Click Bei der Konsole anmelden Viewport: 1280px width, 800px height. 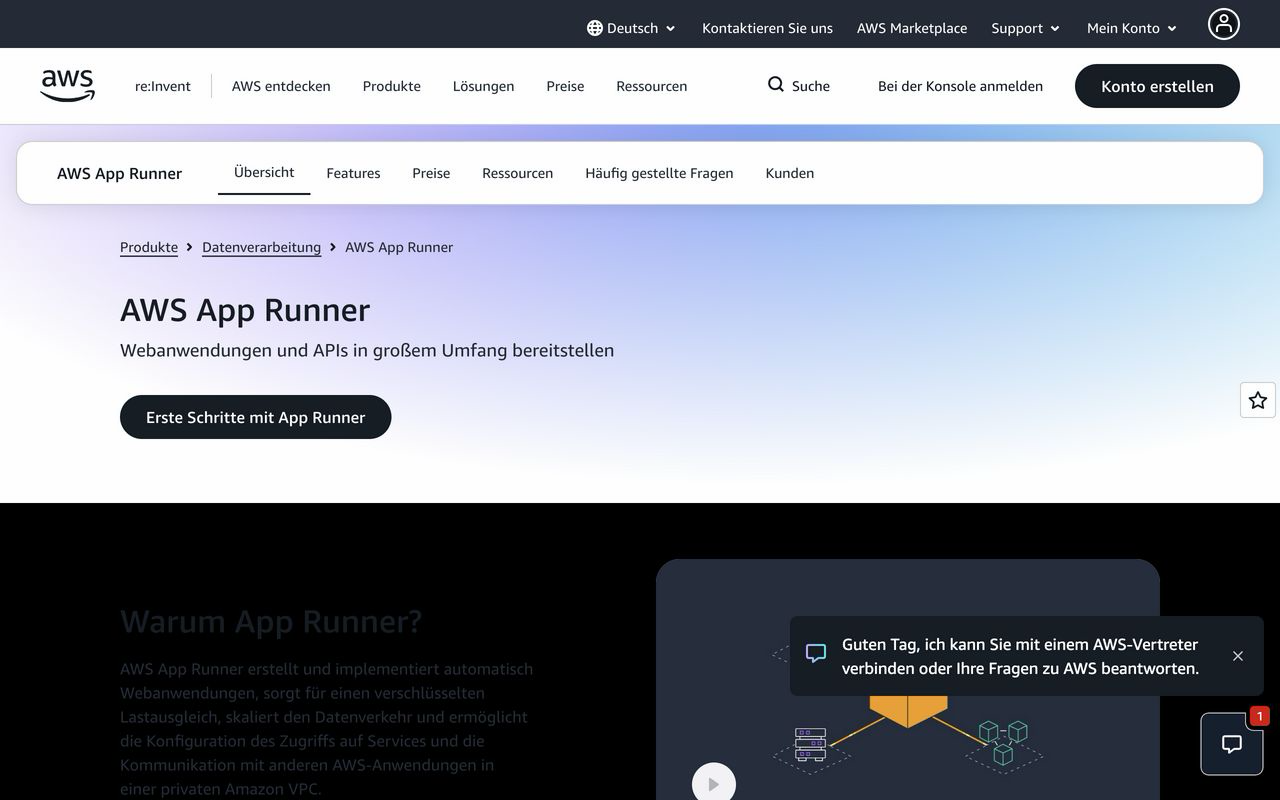point(960,86)
